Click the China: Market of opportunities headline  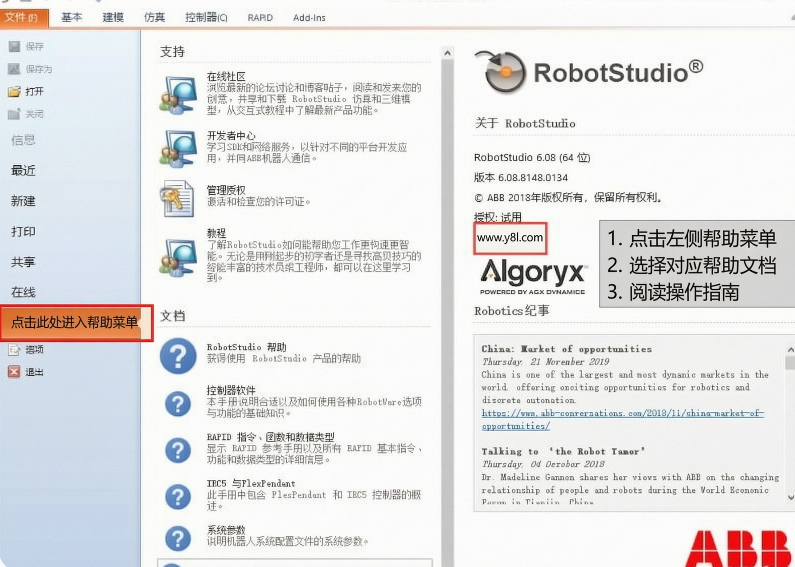[x=566, y=349]
